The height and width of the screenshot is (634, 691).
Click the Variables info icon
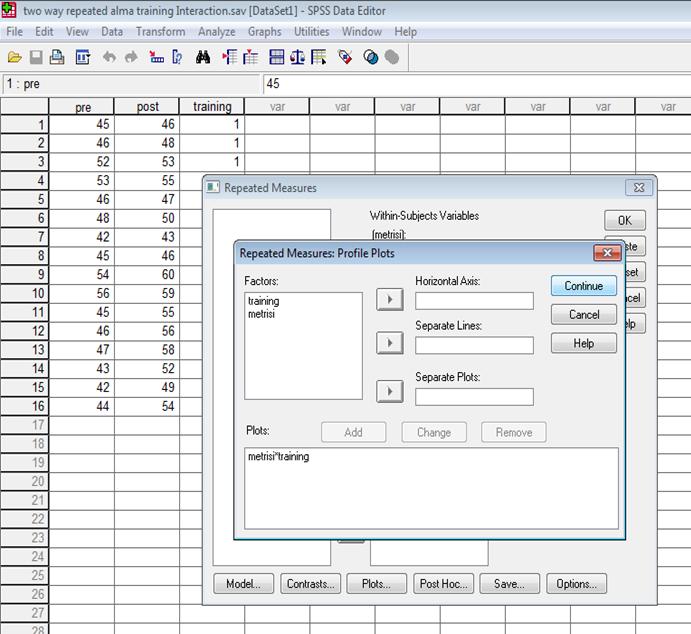click(177, 57)
